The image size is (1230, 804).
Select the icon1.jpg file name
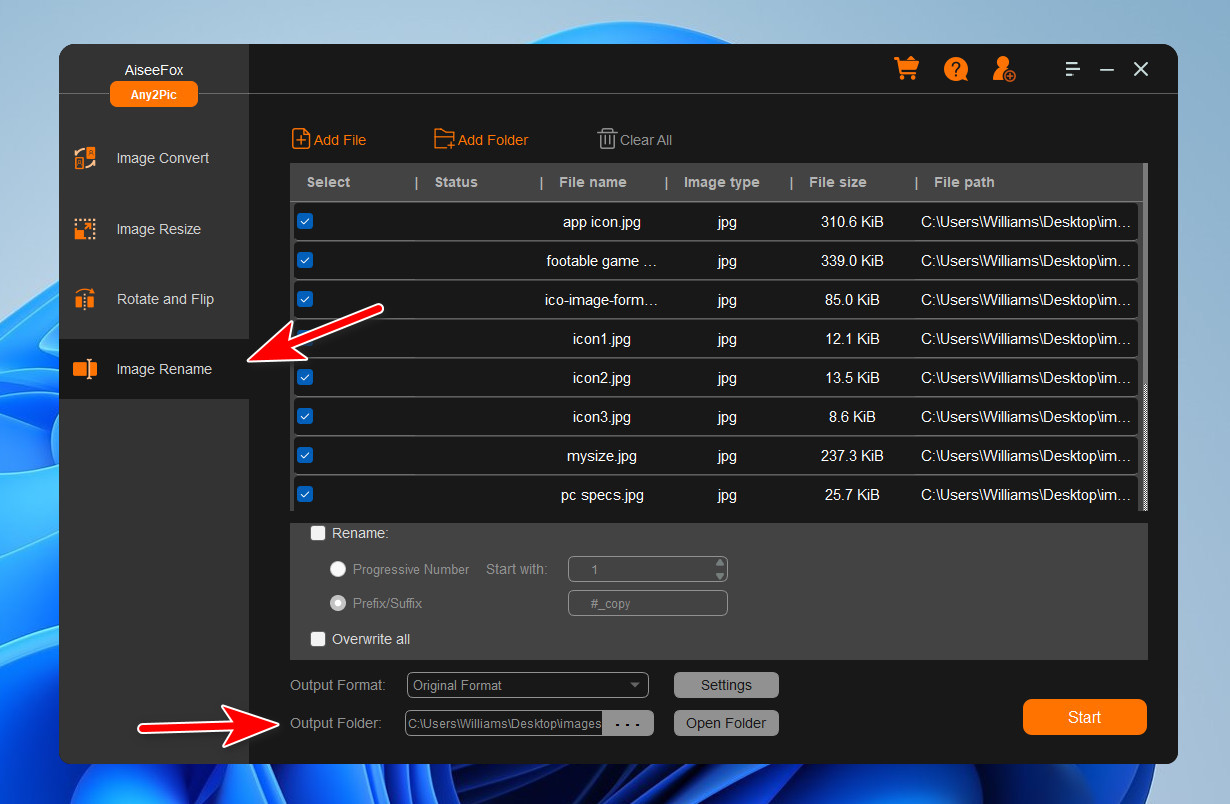(602, 339)
